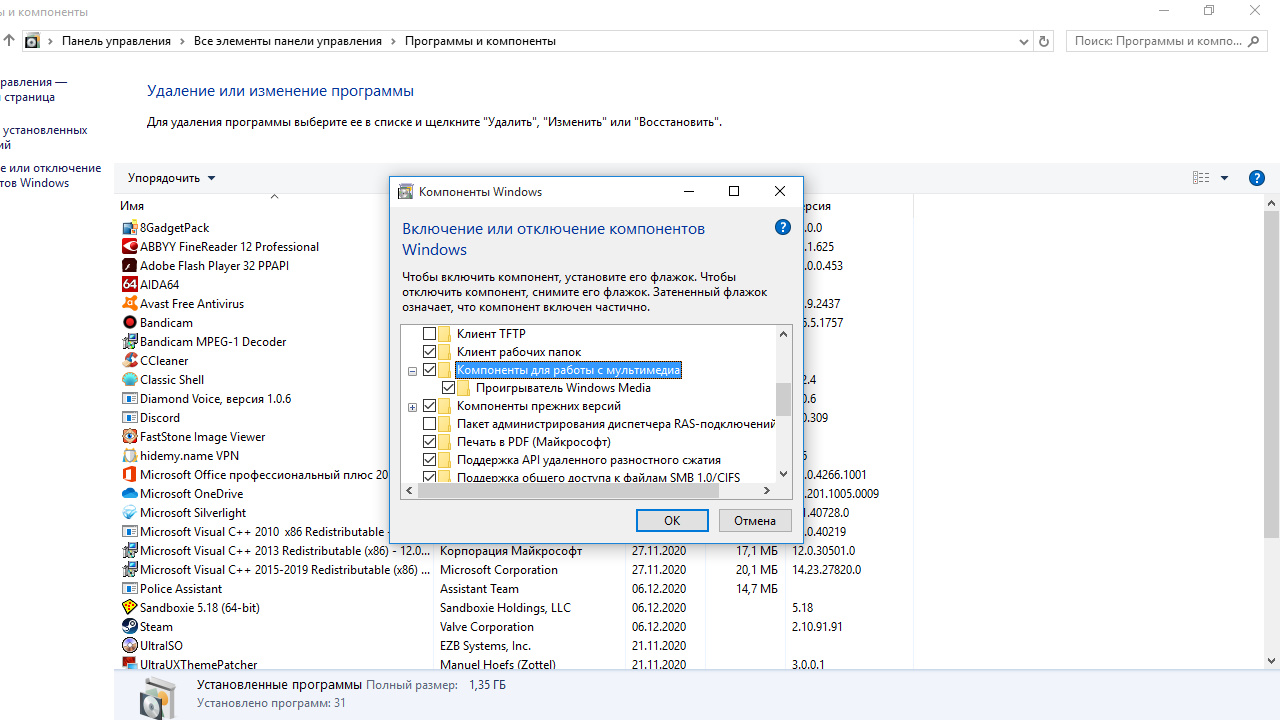Open address bar history dropdown
Screen dimensions: 1280x720
(x=1024, y=41)
